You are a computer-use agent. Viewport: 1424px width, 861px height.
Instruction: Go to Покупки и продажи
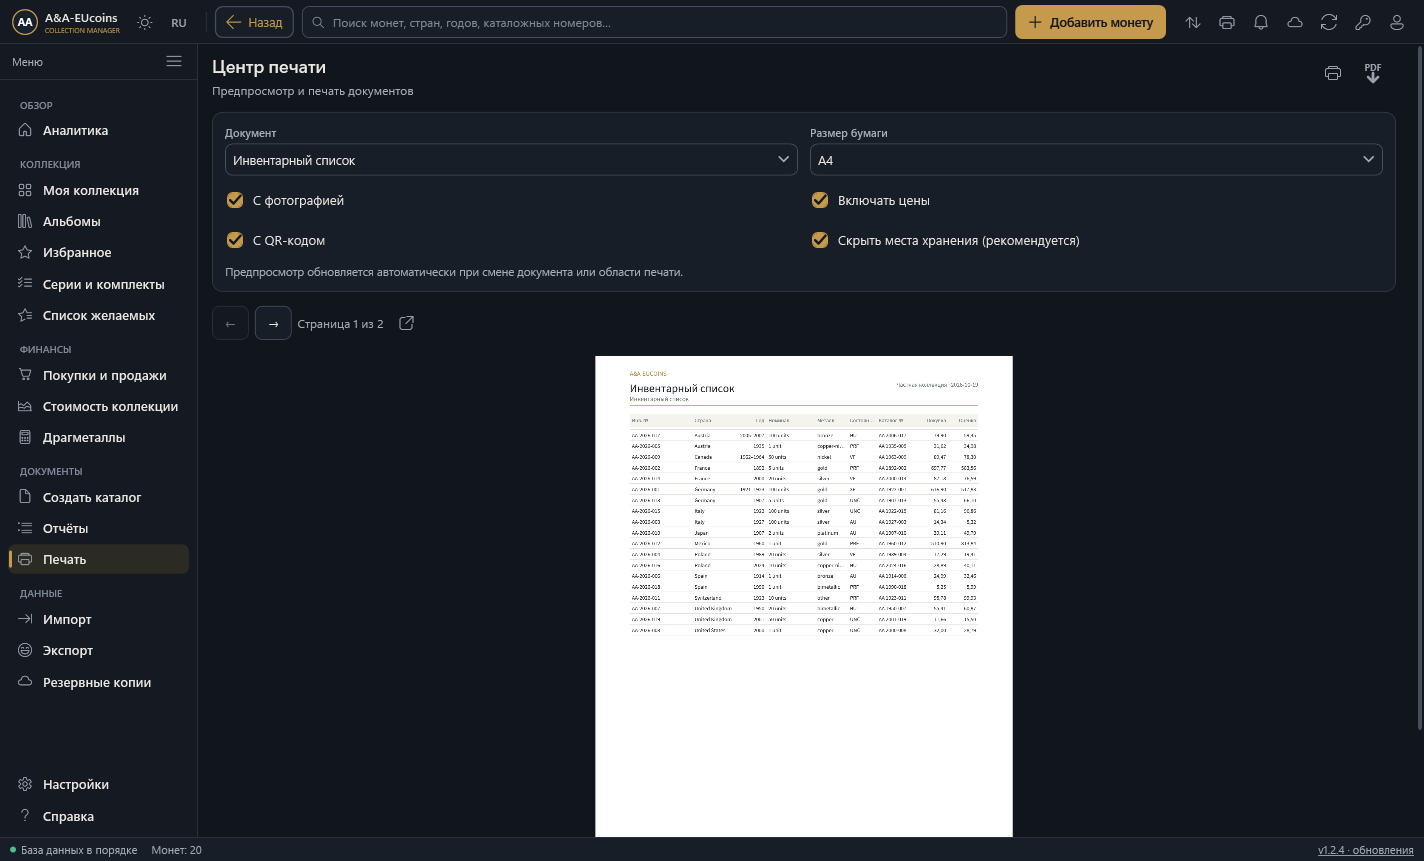[x=98, y=375]
